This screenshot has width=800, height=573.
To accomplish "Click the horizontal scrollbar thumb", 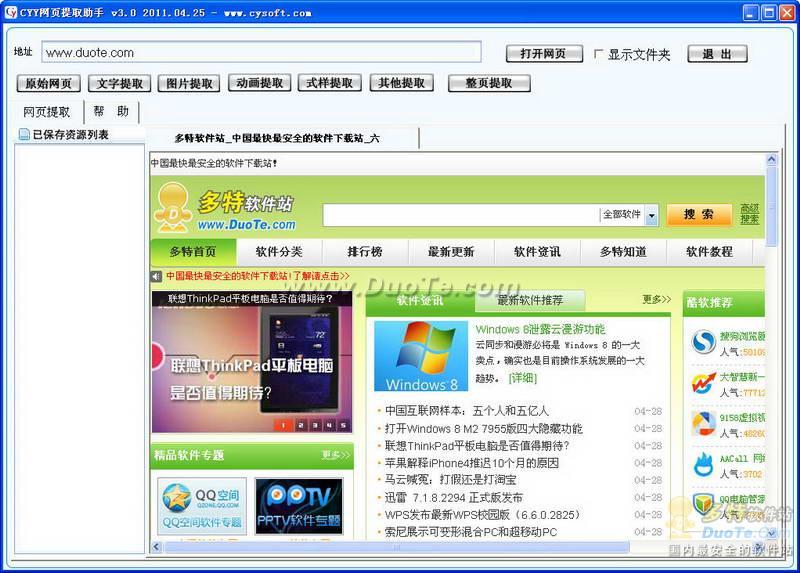I will coord(396,547).
